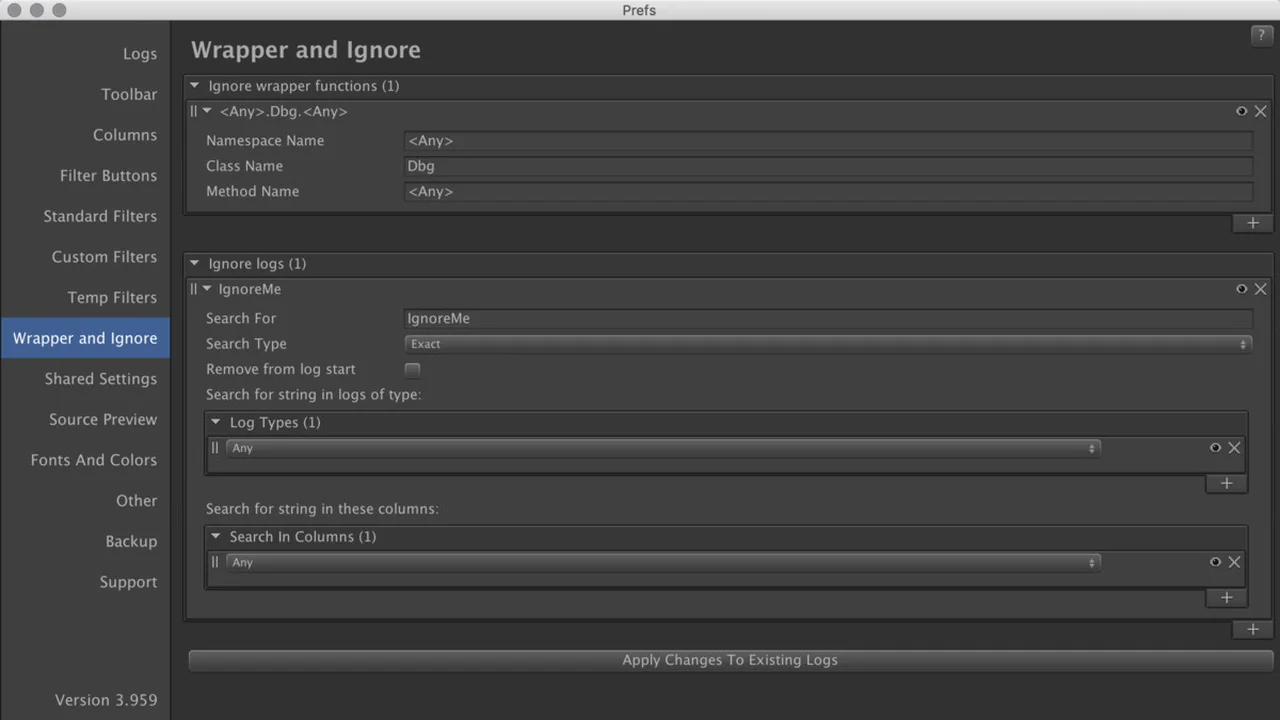Image resolution: width=1280 pixels, height=720 pixels.
Task: Remove the Any entry in Search In Columns
Action: pyautogui.click(x=1234, y=562)
